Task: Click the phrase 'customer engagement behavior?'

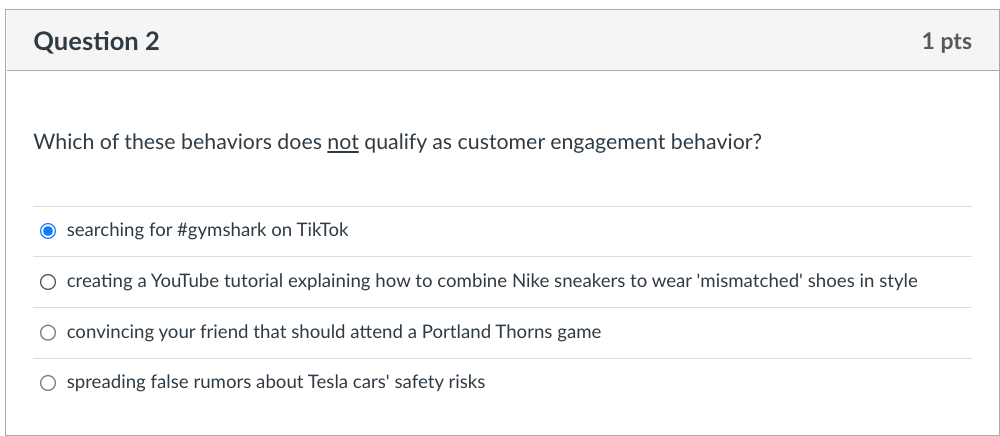Action: pyautogui.click(x=609, y=142)
